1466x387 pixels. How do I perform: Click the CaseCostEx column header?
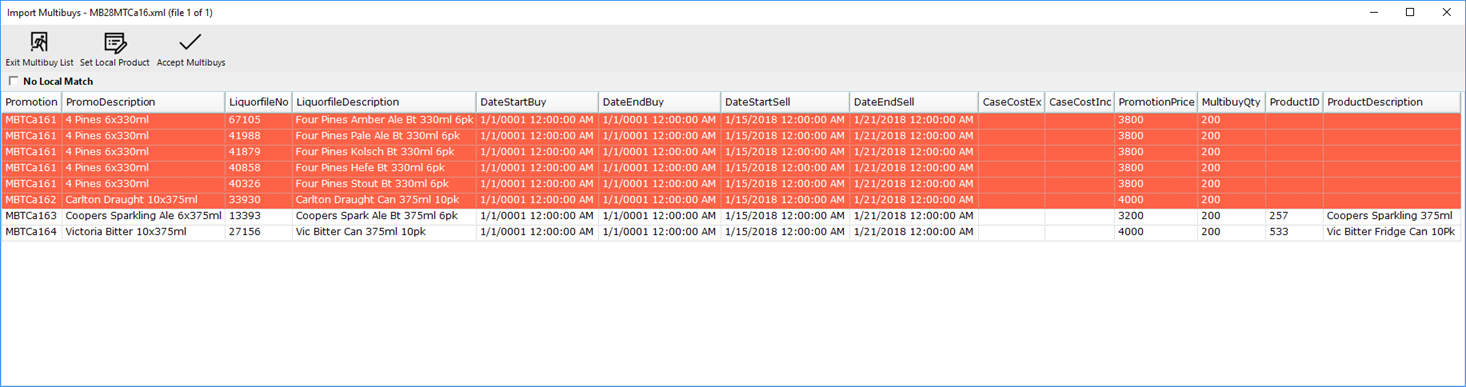pos(1012,102)
